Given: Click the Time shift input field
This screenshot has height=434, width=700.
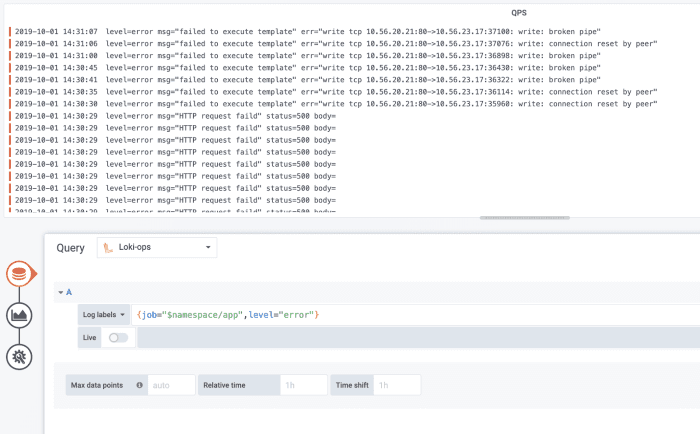Looking at the screenshot, I should click(397, 385).
